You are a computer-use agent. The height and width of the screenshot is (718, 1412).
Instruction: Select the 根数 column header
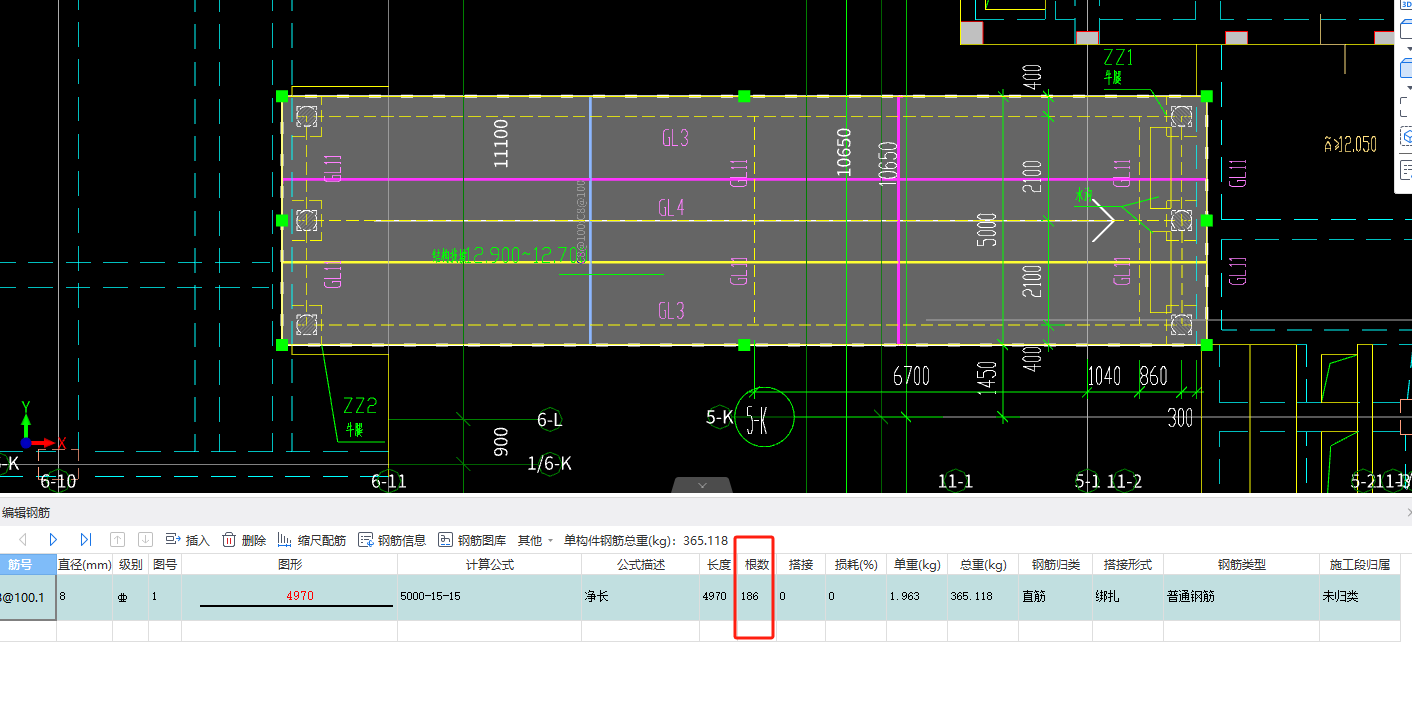[756, 564]
